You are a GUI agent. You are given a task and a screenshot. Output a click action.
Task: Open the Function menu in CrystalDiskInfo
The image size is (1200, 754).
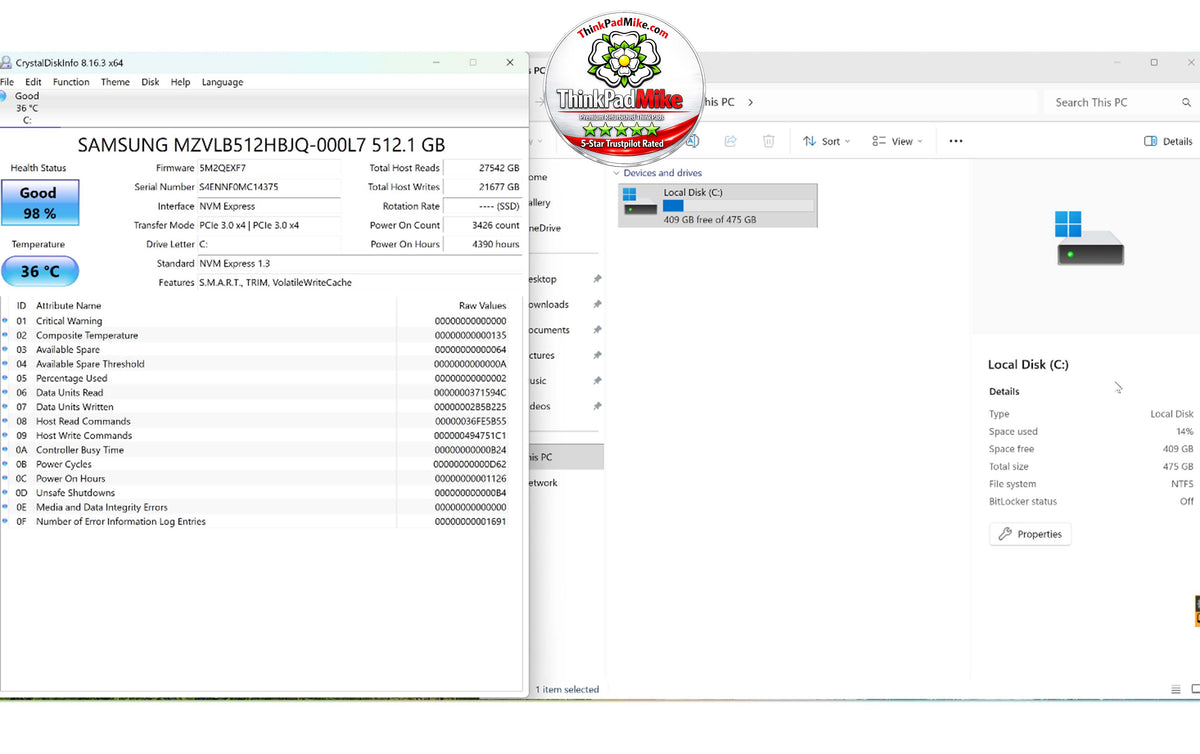(71, 82)
